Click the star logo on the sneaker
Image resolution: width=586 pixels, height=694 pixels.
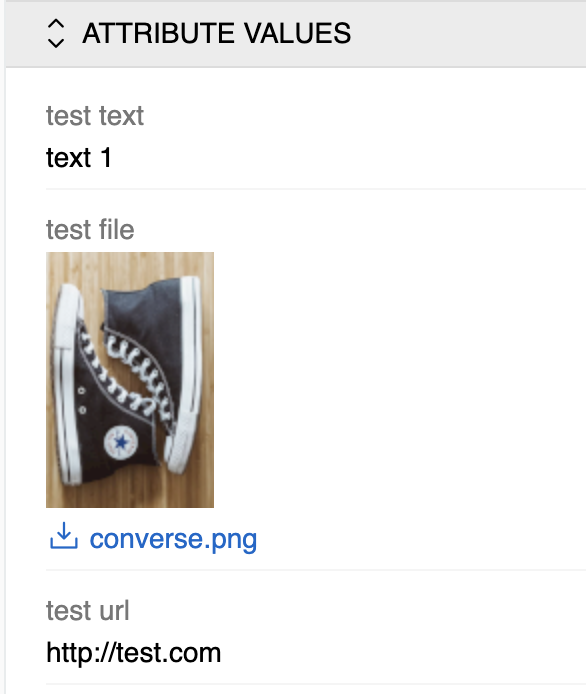click(120, 442)
